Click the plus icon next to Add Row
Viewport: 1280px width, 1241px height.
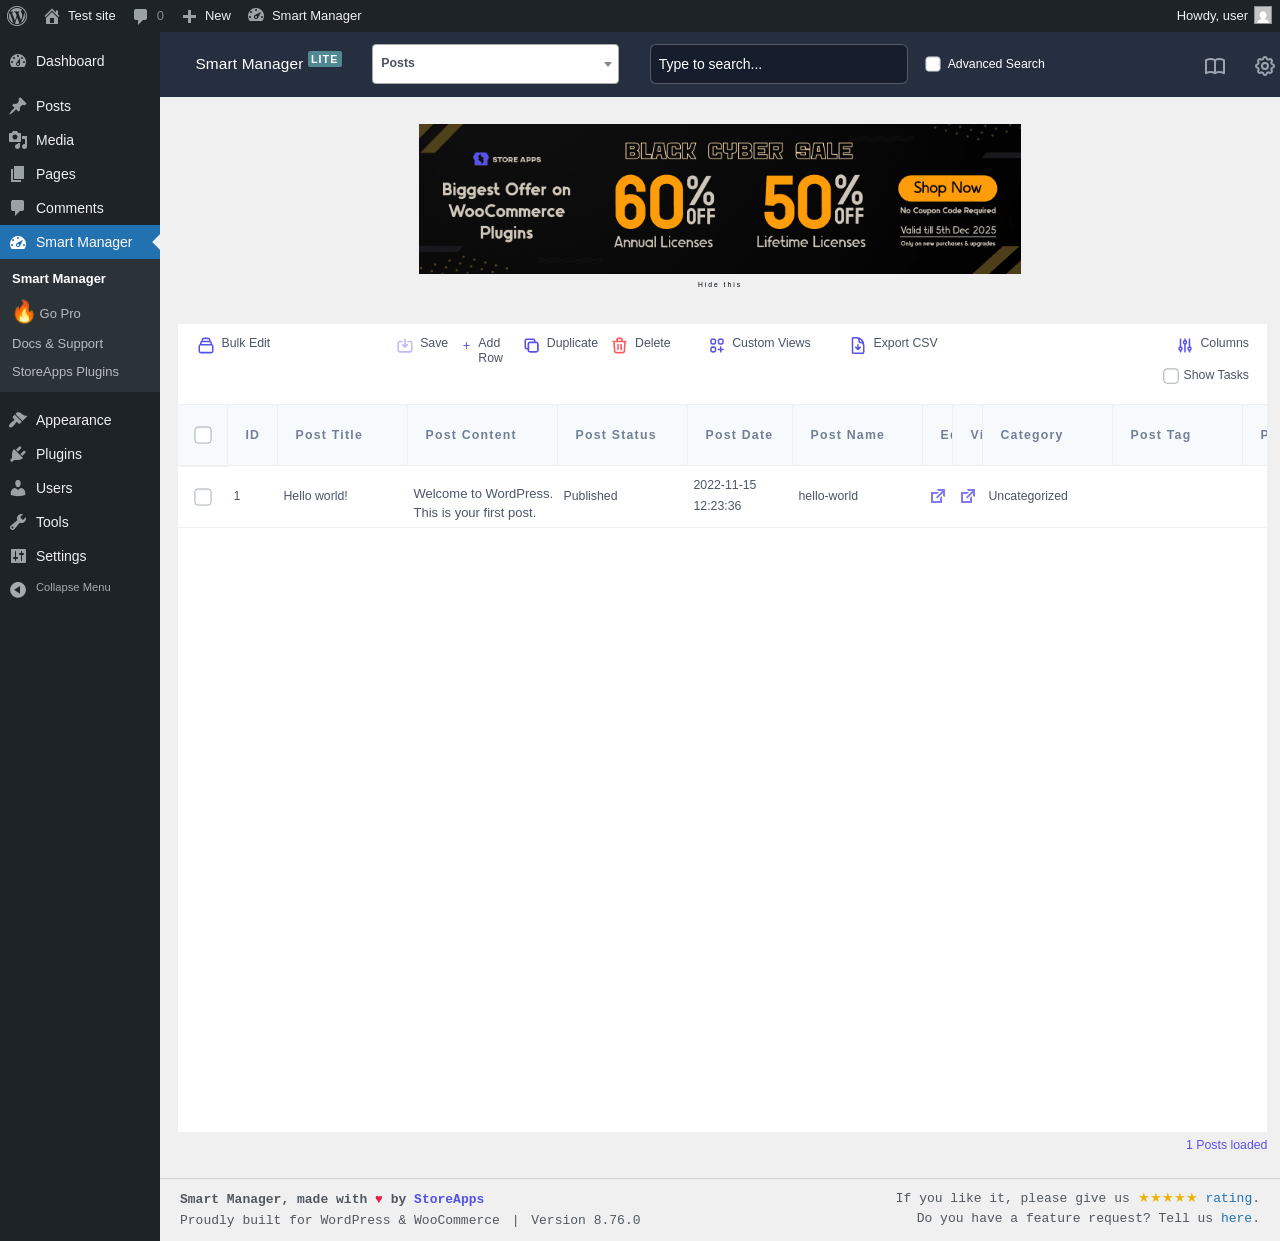click(467, 345)
